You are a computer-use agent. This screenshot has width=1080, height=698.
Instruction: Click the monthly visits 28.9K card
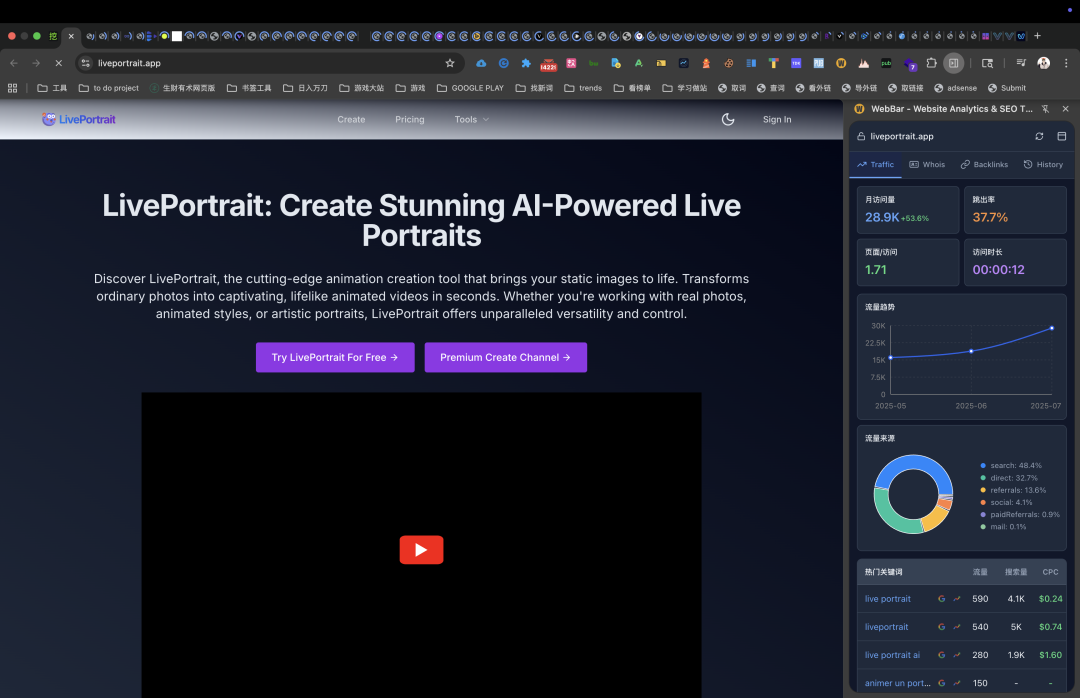908,210
